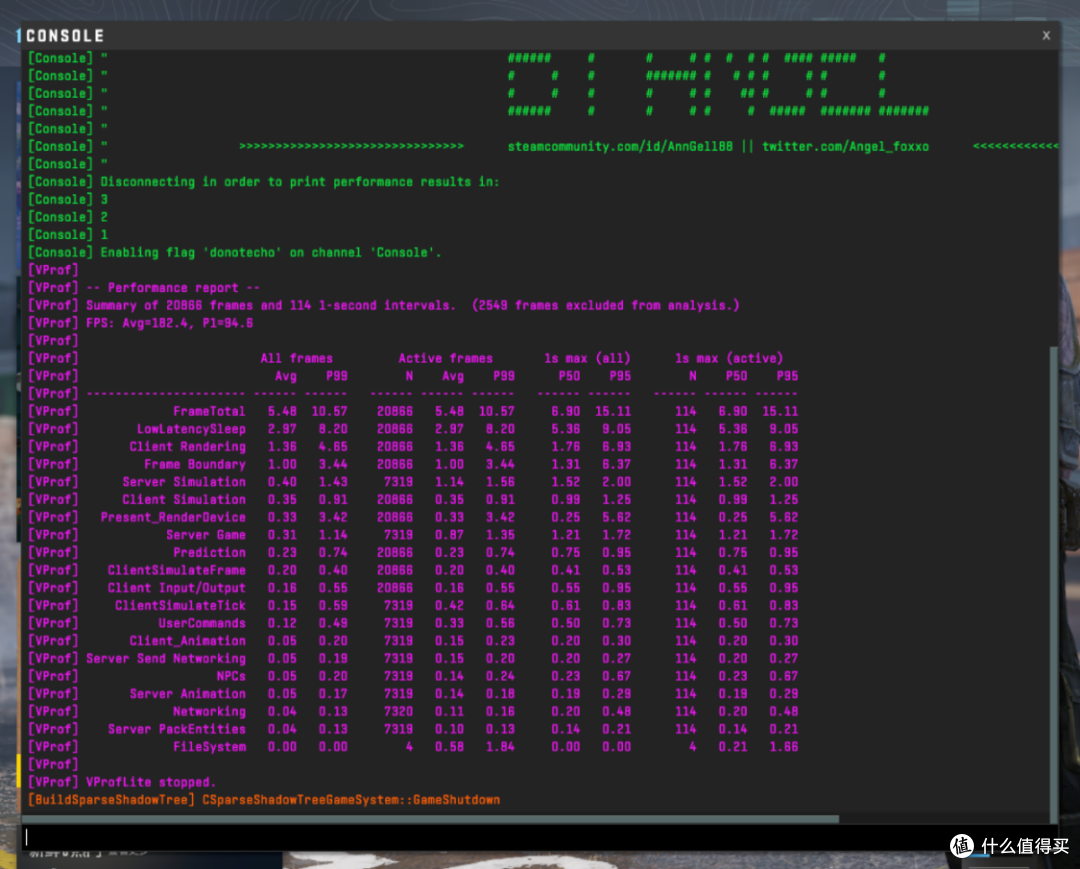This screenshot has height=869, width=1080.
Task: Click the CSparseShadowTreeGameSystem::GameShutdown line
Action: [x=351, y=800]
